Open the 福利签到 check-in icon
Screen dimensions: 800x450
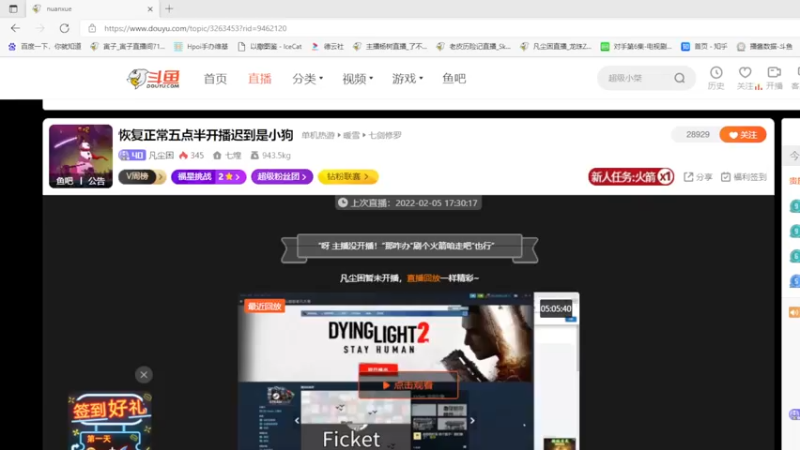pyautogui.click(x=743, y=177)
